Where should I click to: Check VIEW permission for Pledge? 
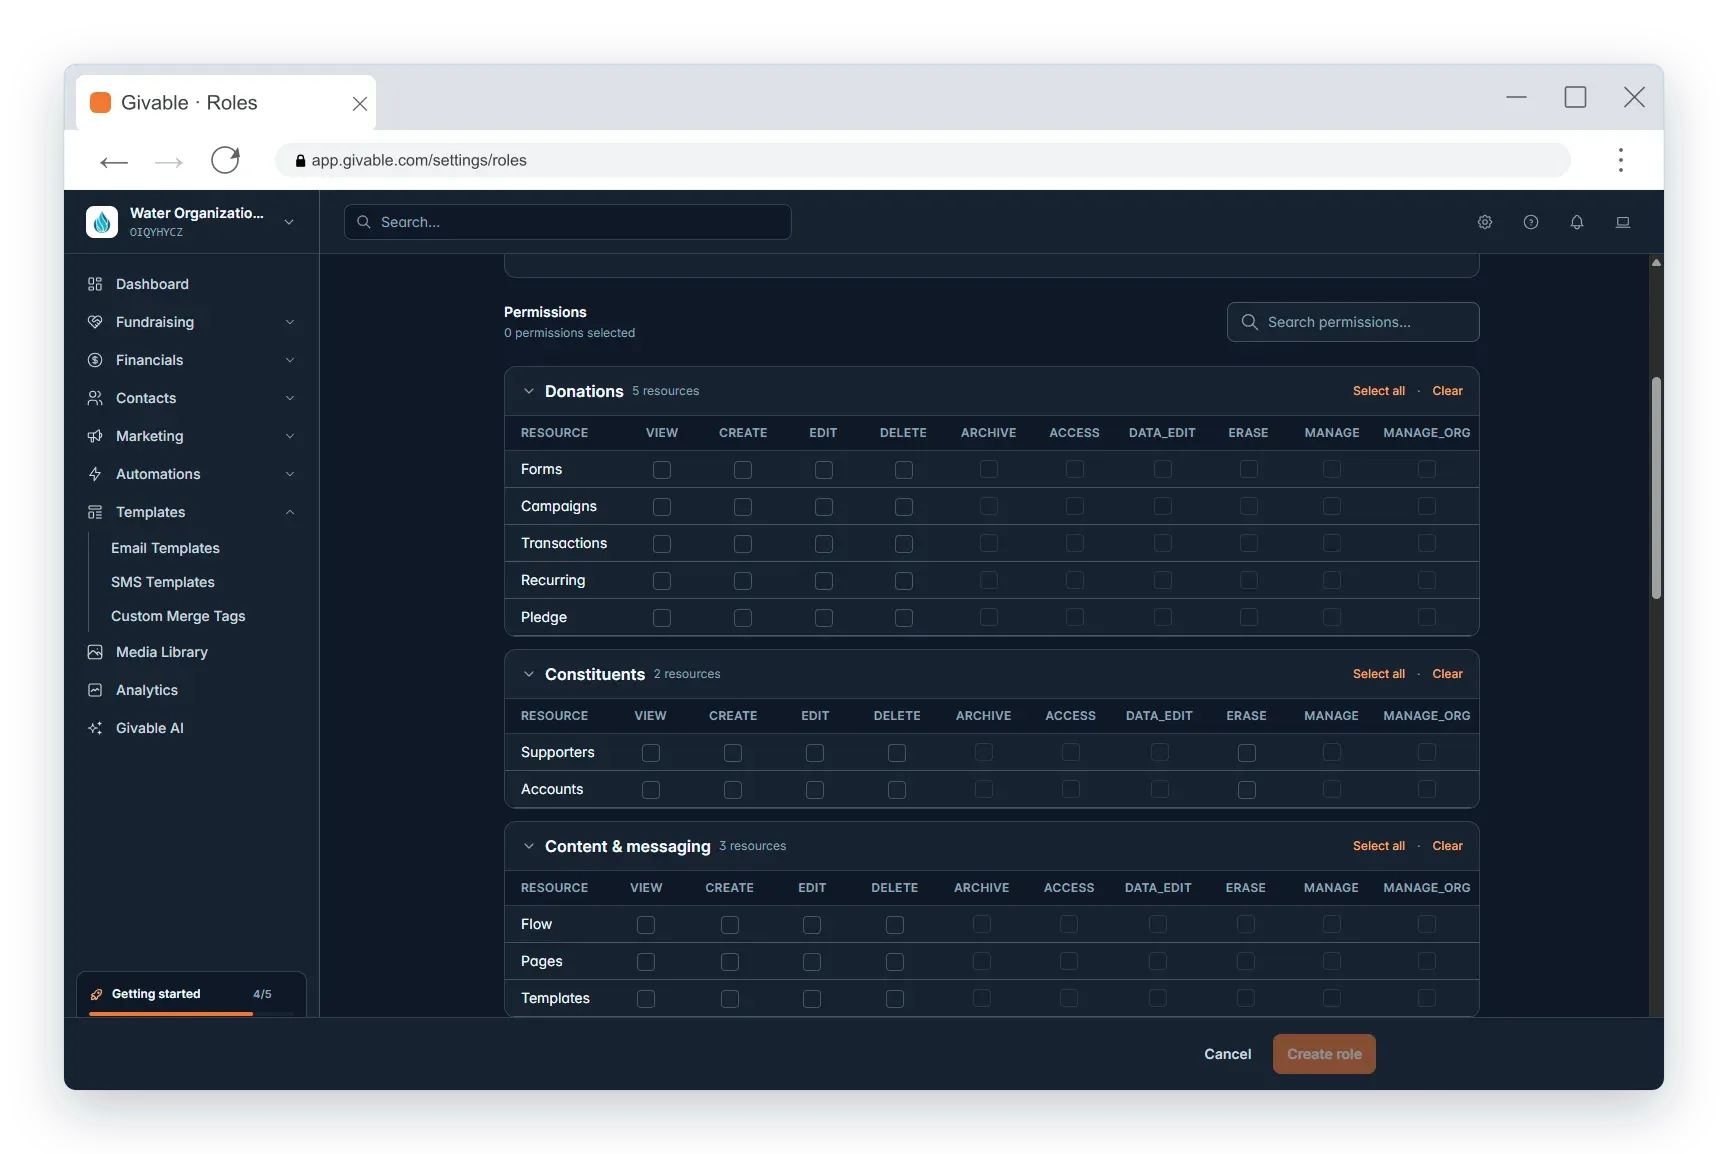tap(662, 618)
